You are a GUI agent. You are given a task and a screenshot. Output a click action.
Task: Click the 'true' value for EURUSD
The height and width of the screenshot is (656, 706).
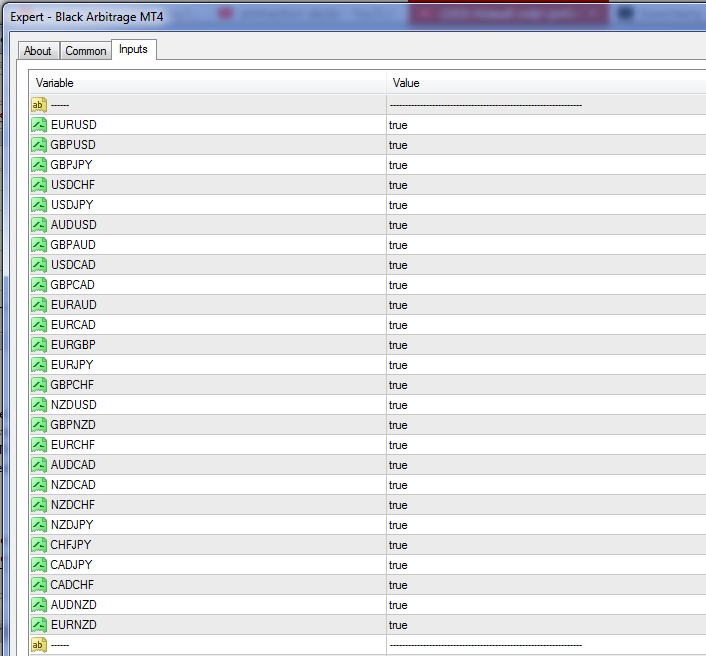(398, 125)
